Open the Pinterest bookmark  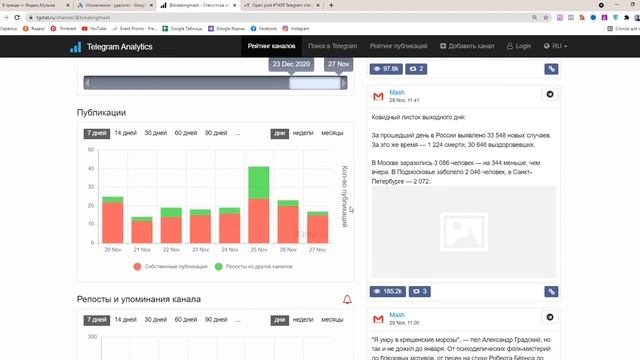click(64, 29)
